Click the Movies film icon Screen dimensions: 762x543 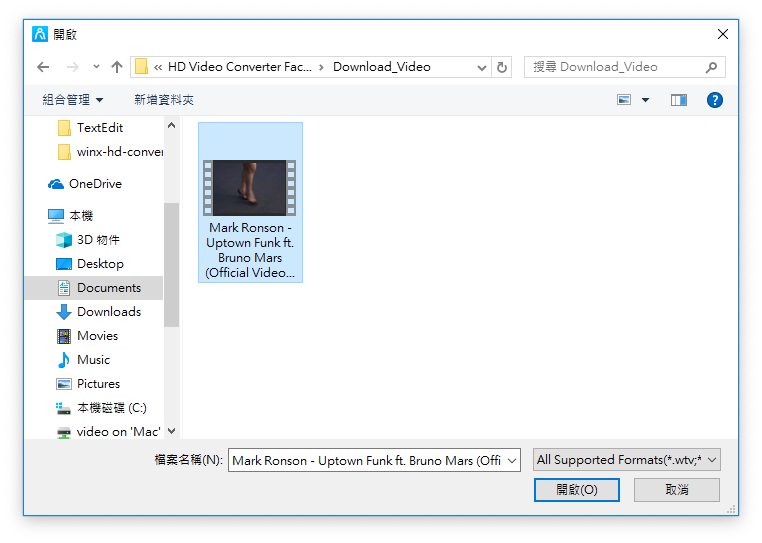64,336
